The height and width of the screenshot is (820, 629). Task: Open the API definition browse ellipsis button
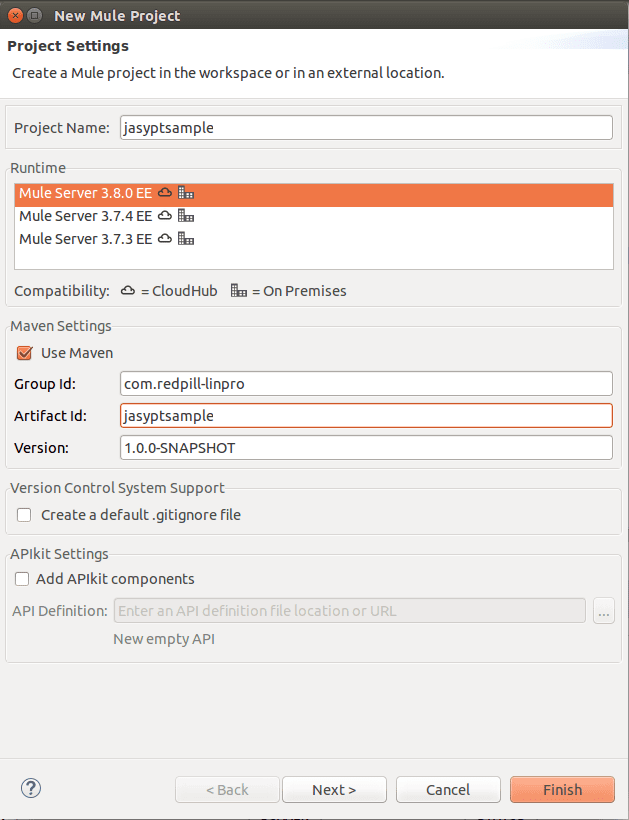click(x=603, y=611)
